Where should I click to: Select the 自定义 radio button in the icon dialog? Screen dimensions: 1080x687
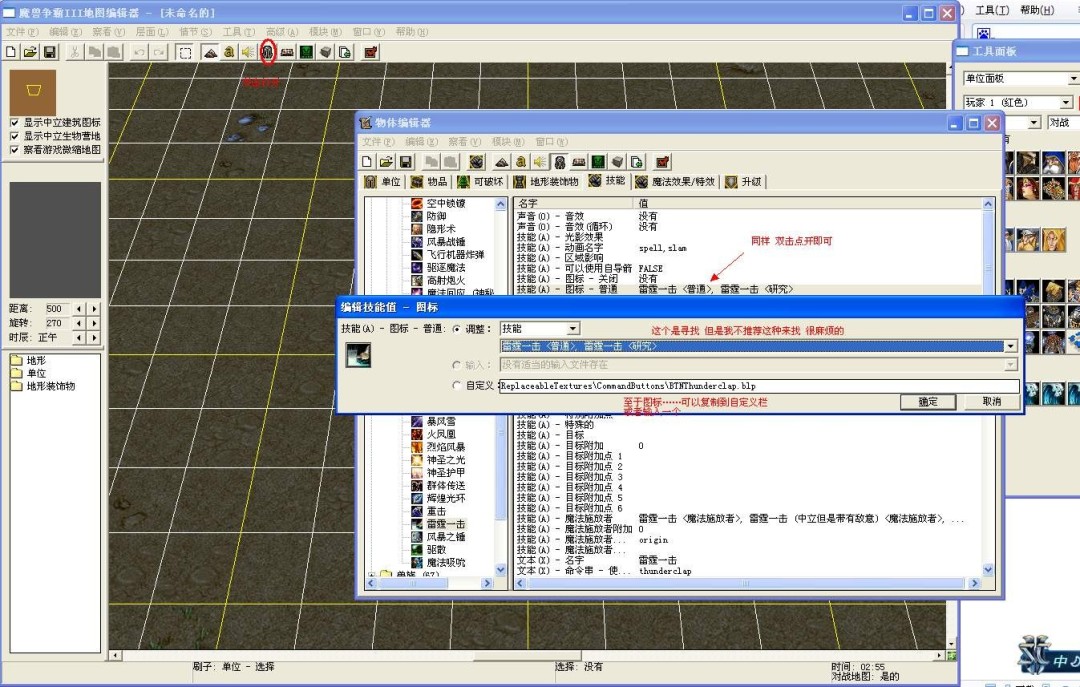458,385
